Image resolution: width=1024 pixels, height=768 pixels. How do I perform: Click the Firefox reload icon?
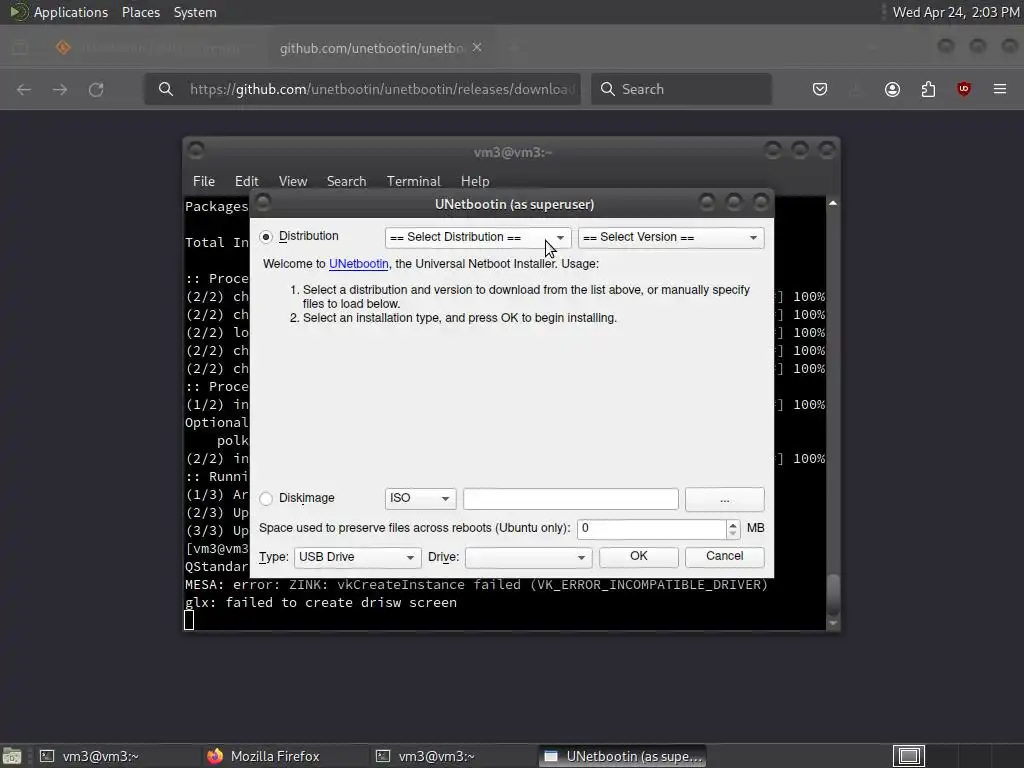click(x=96, y=89)
